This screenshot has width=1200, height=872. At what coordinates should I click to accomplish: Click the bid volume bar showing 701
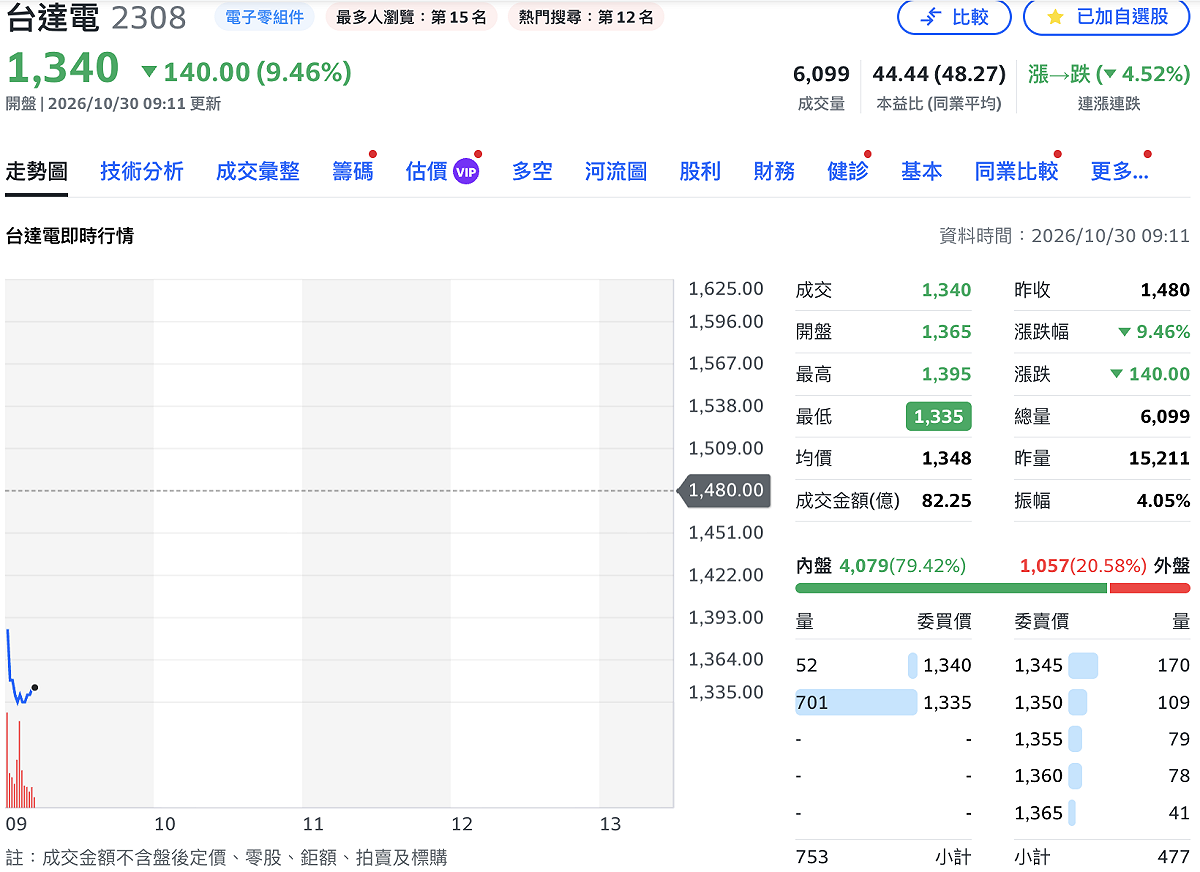coord(856,702)
